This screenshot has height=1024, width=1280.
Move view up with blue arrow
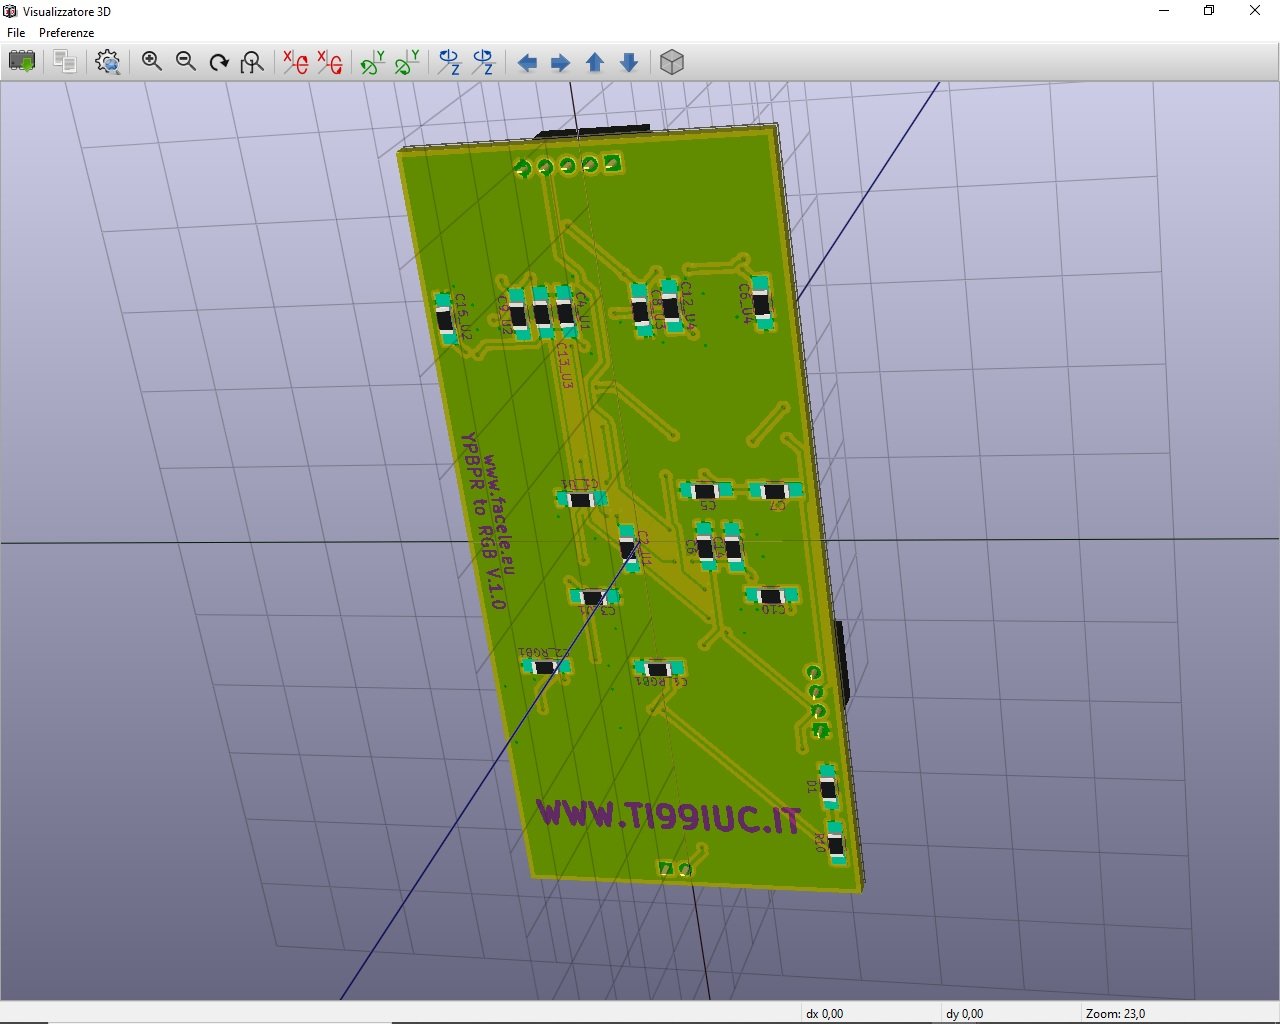(595, 63)
